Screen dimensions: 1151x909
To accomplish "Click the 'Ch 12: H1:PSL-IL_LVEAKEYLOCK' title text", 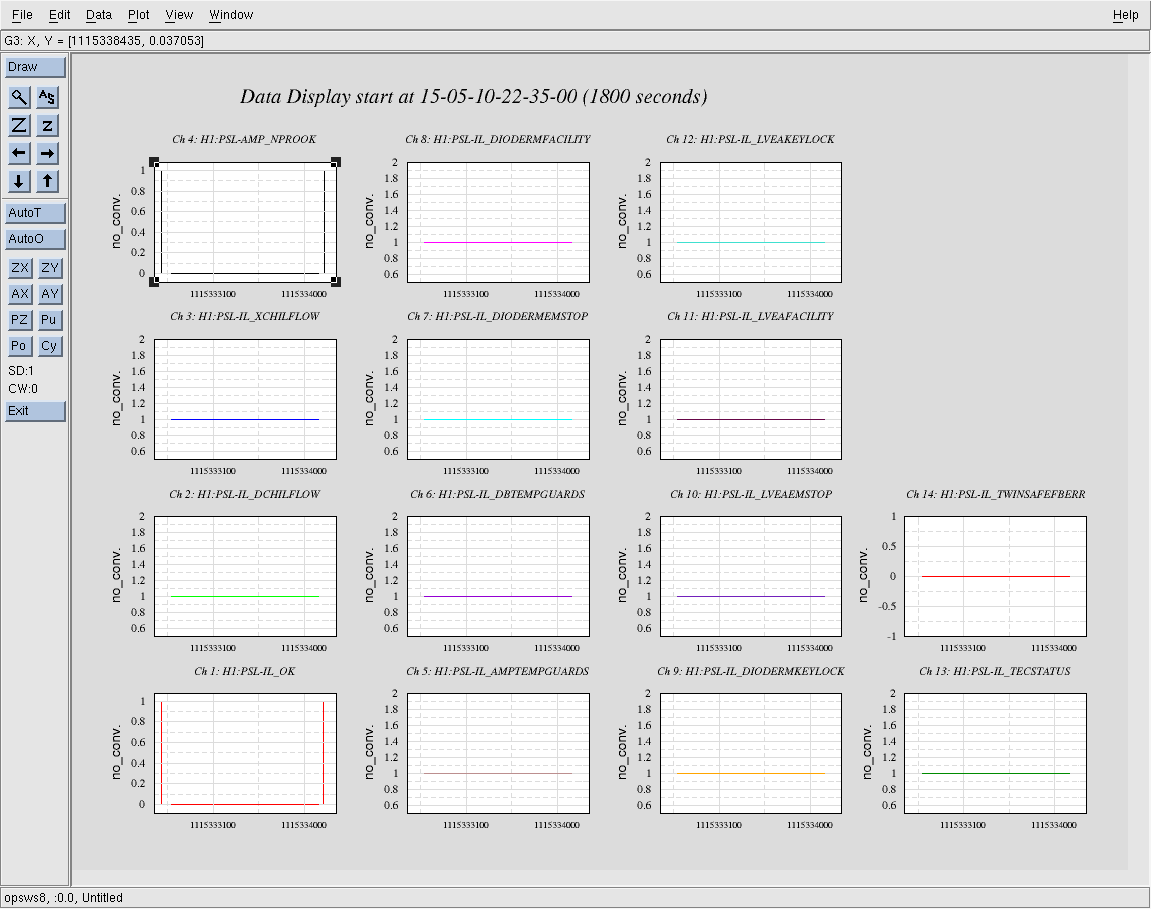I will pos(750,140).
